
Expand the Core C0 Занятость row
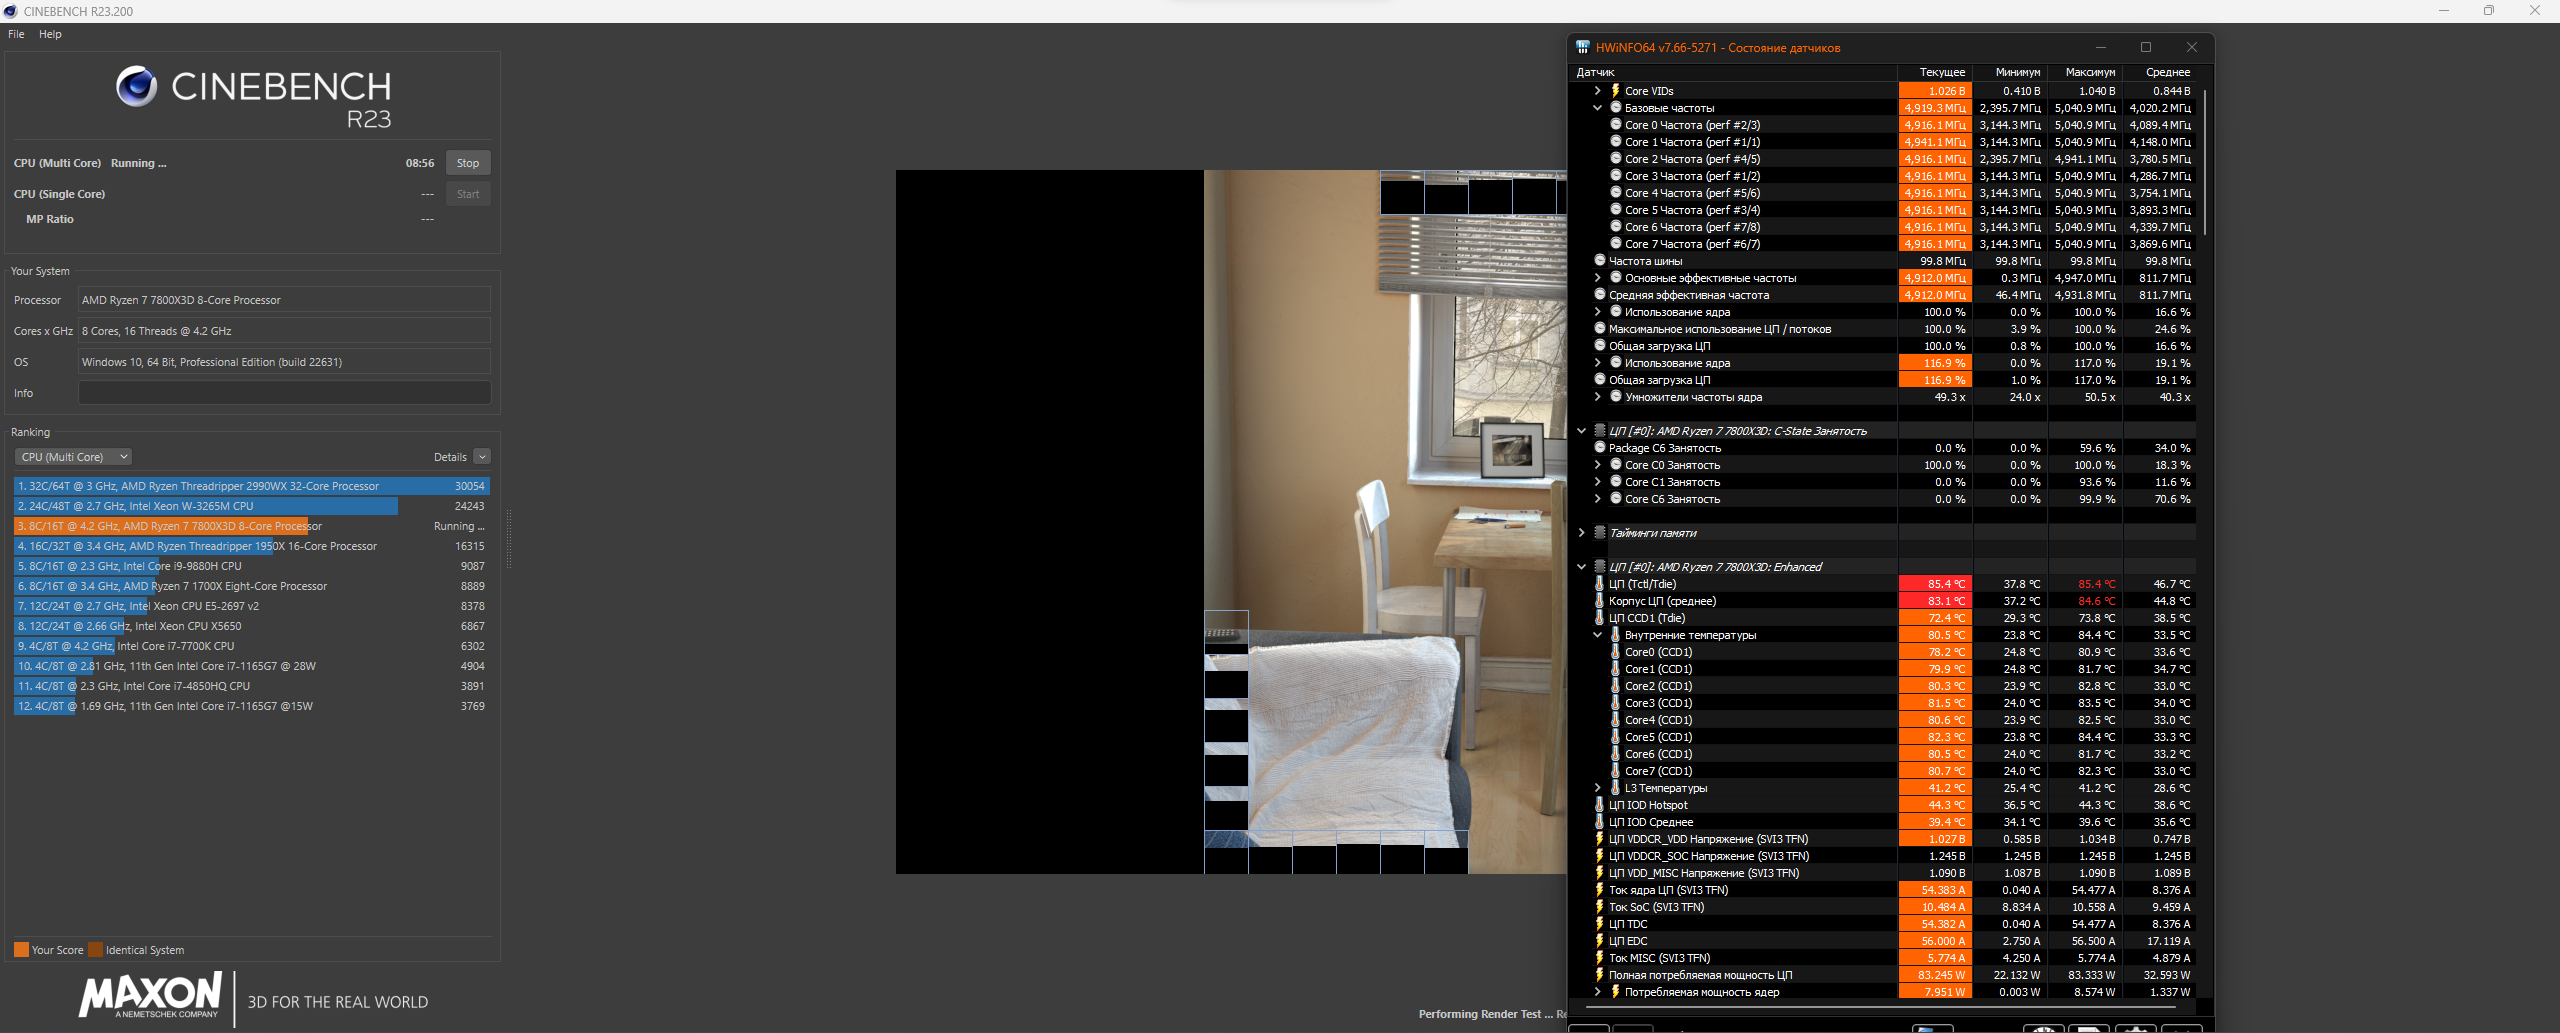tap(1598, 465)
